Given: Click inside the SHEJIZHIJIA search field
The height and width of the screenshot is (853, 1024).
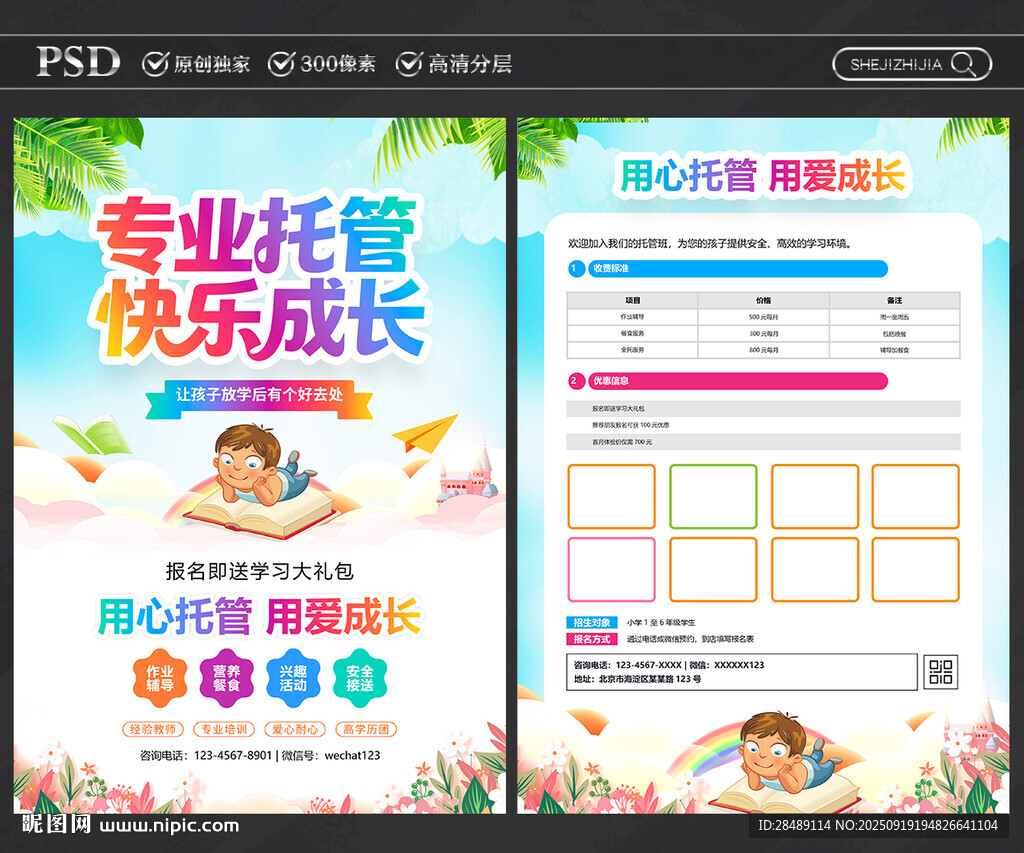Looking at the screenshot, I should tap(912, 64).
